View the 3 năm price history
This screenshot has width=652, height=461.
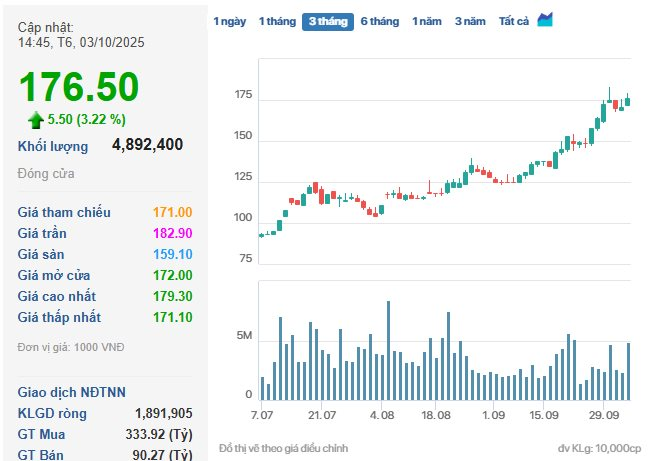pyautogui.click(x=469, y=21)
